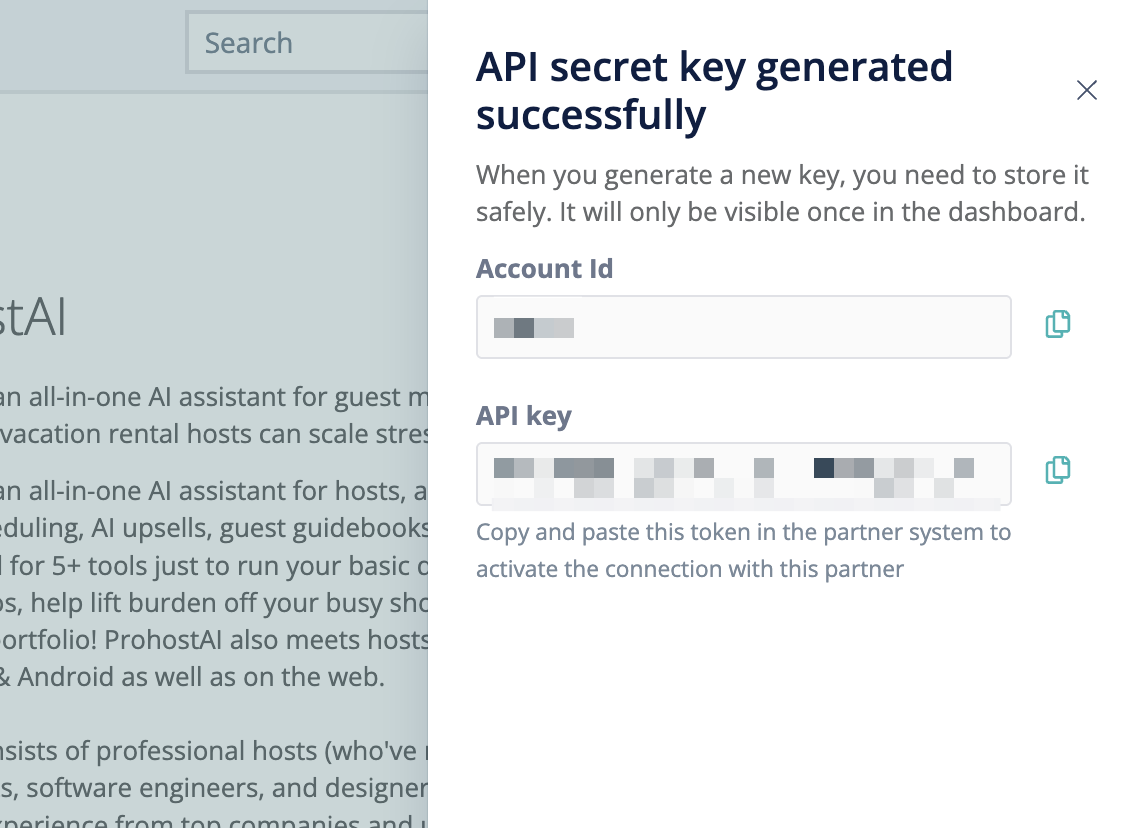
Task: Click the 'When you generate a new key' description
Action: [781, 194]
